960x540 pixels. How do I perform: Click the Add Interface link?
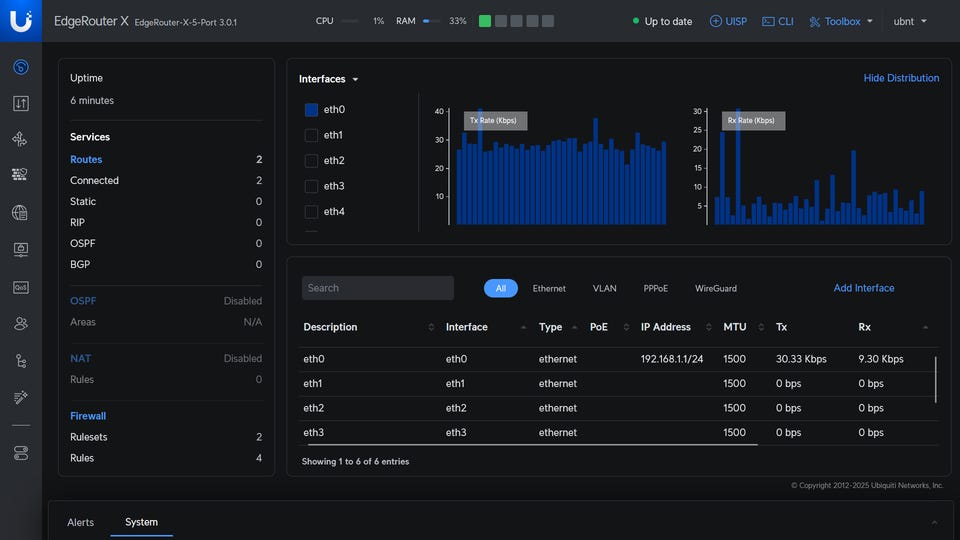pyautogui.click(x=864, y=288)
